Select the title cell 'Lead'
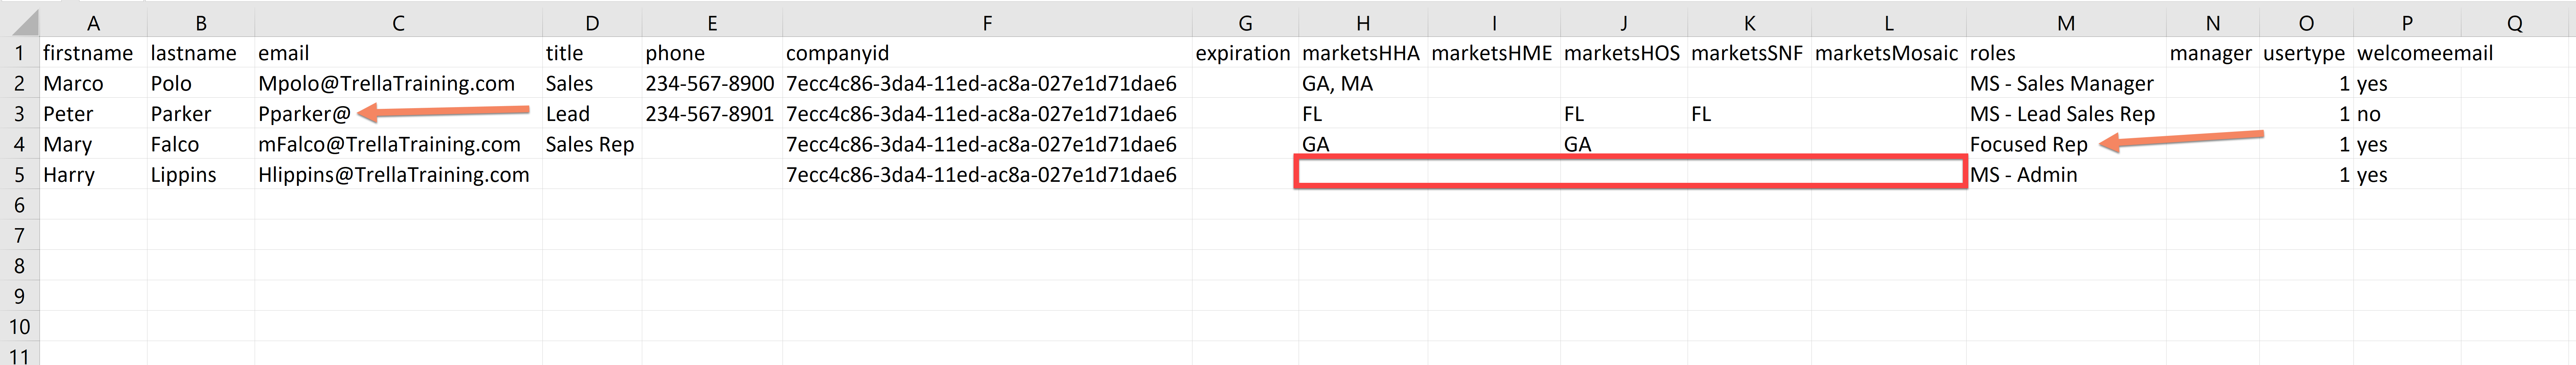 coord(592,114)
